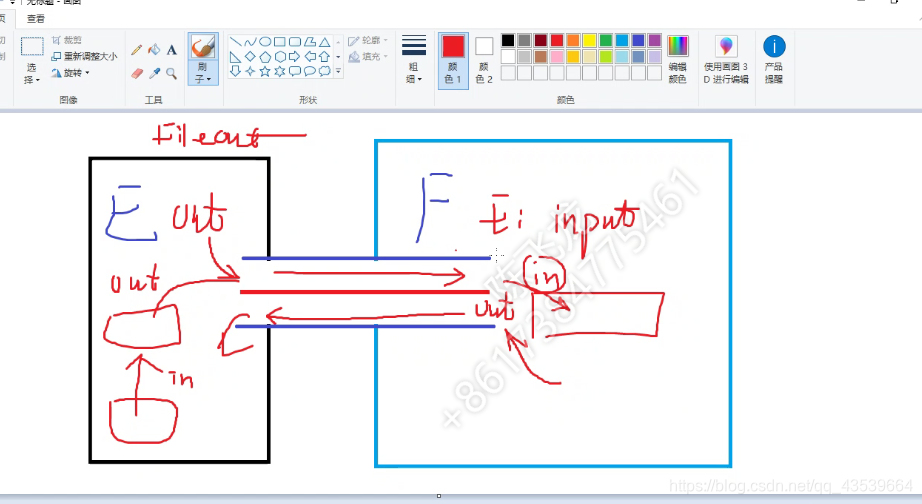This screenshot has height=504, width=922.
Task: Click the 产品提醒 product alert button
Action: tap(774, 59)
